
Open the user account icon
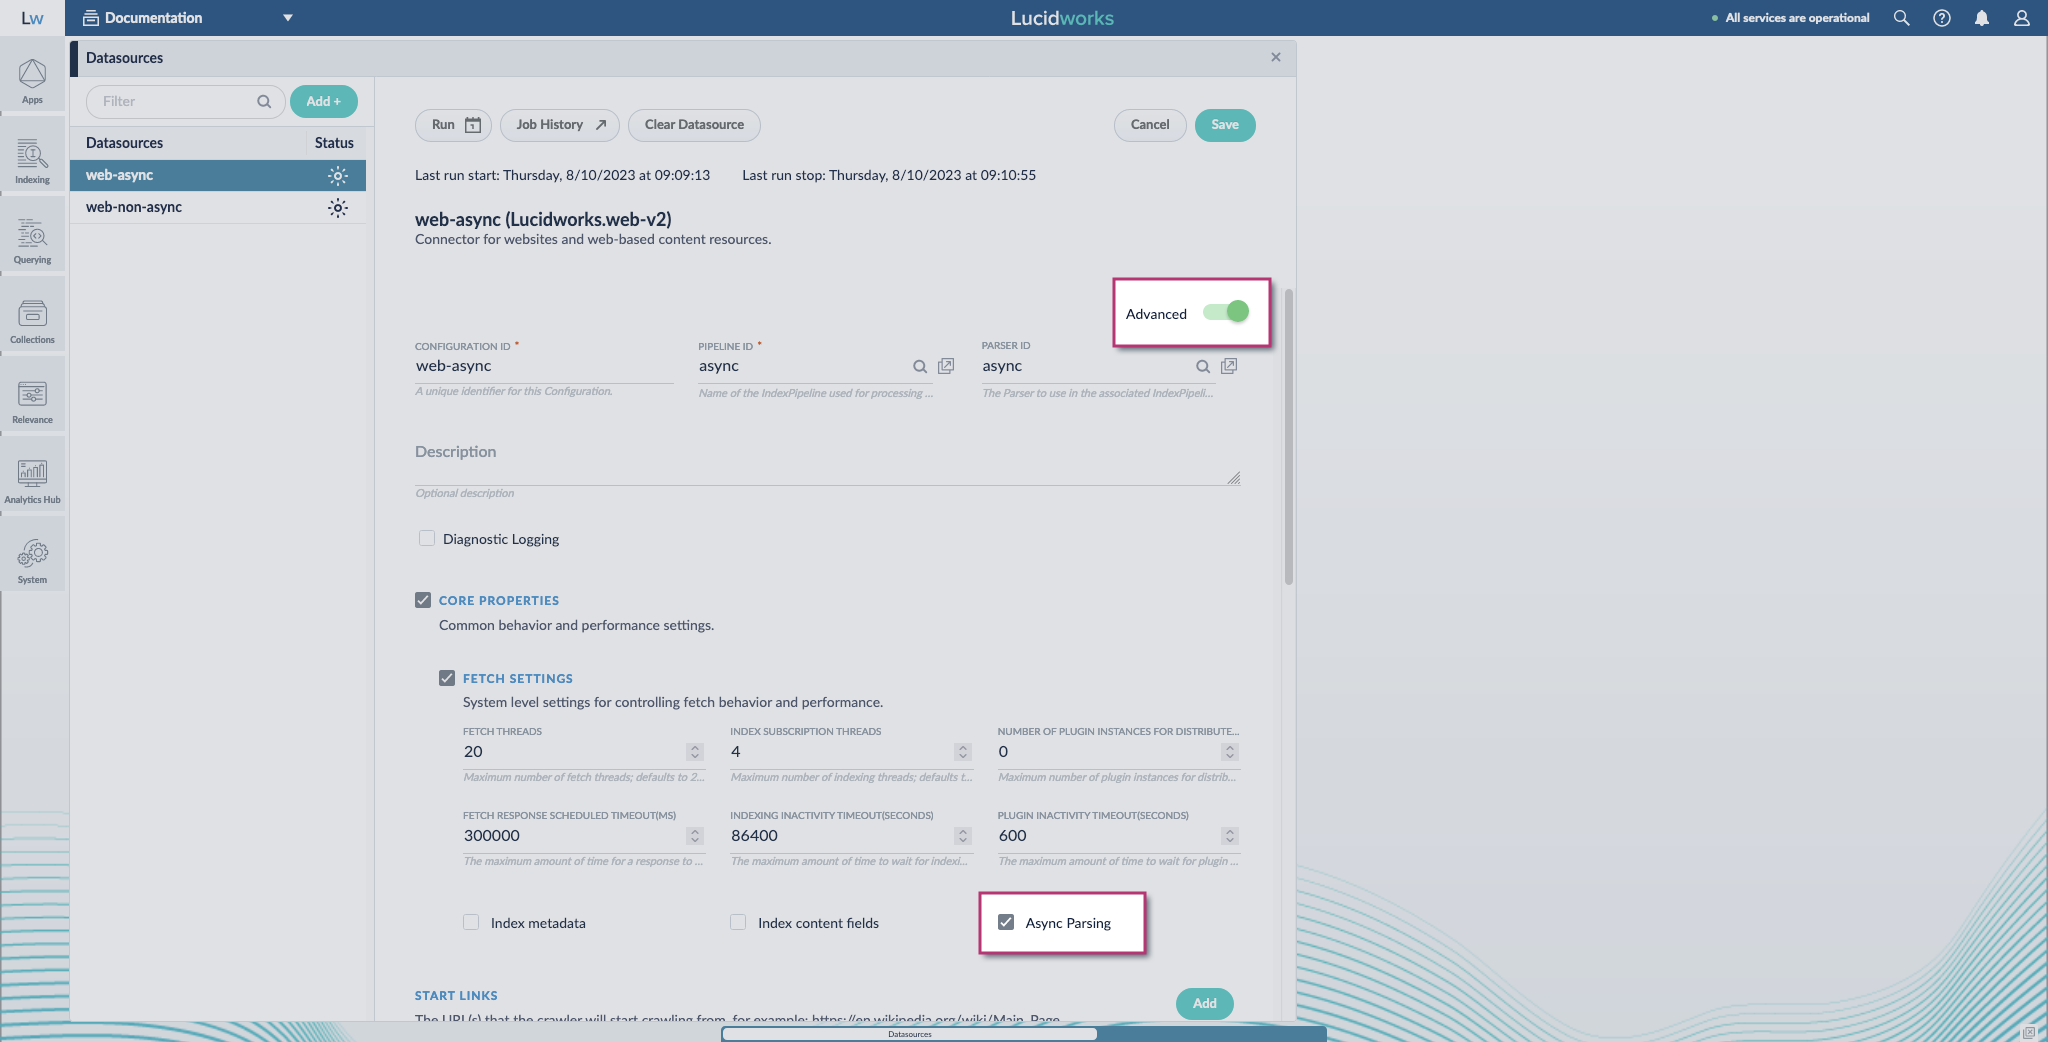click(x=2021, y=18)
